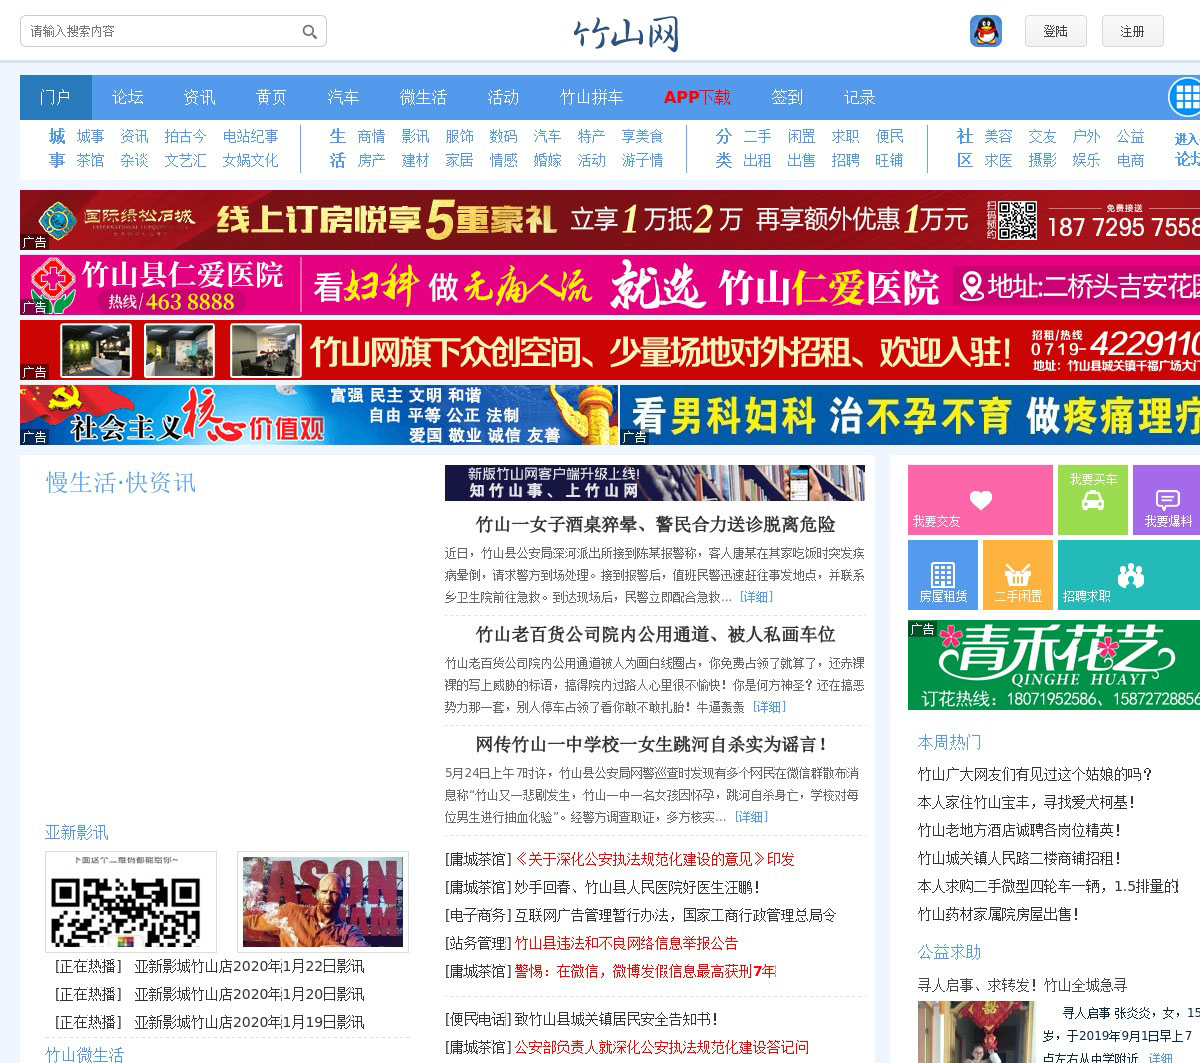Viewport: 1200px width, 1063px height.
Task: Click the Jason Statham movie thumbnail
Action: [x=322, y=902]
